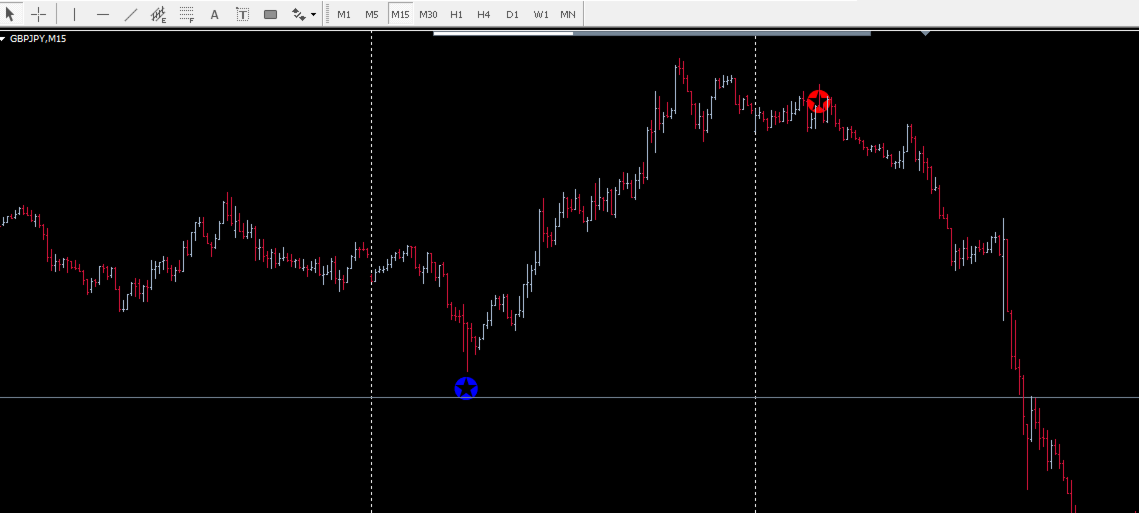Open the arrows tool dropdown arrow
This screenshot has height=513, width=1139.
tap(313, 14)
